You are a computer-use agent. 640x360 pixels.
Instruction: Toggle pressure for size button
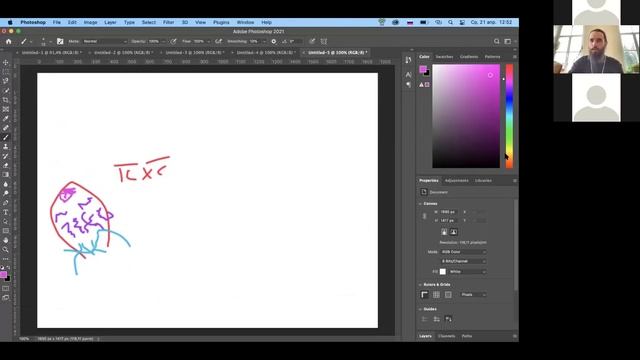point(312,41)
